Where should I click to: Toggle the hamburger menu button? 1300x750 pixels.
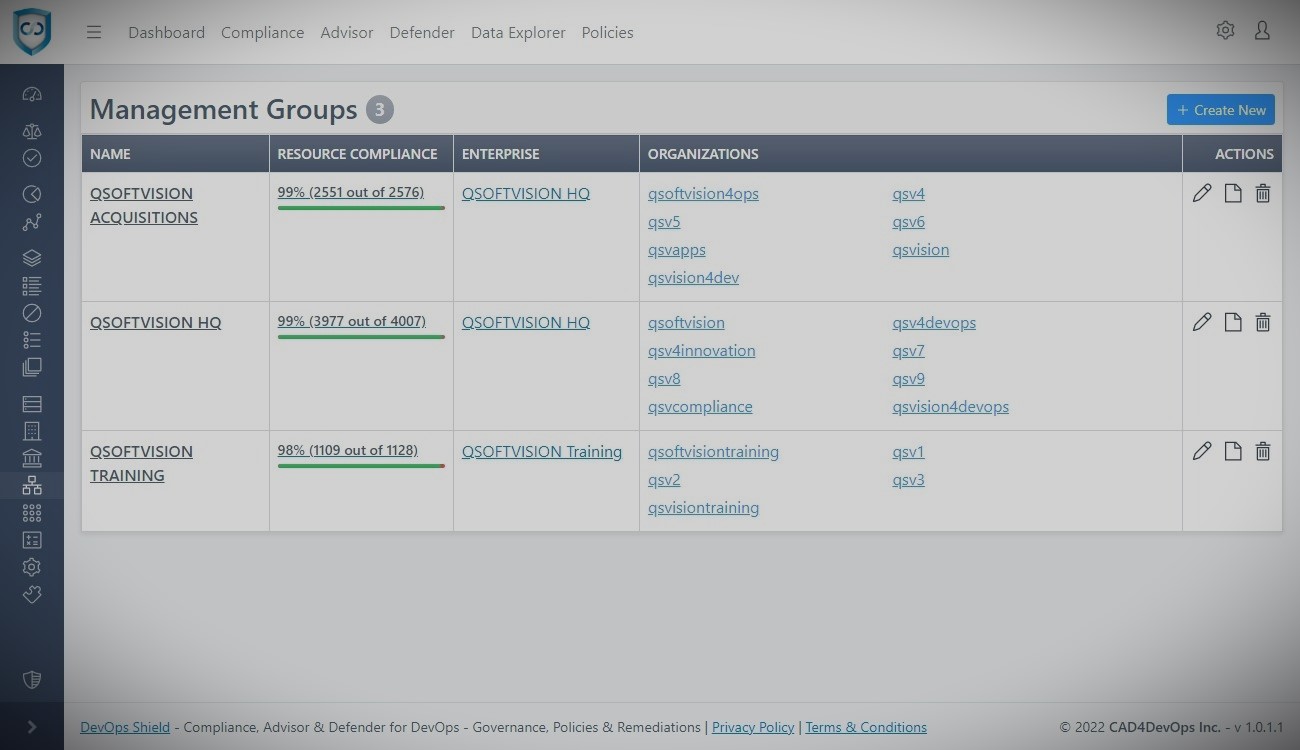click(x=94, y=32)
